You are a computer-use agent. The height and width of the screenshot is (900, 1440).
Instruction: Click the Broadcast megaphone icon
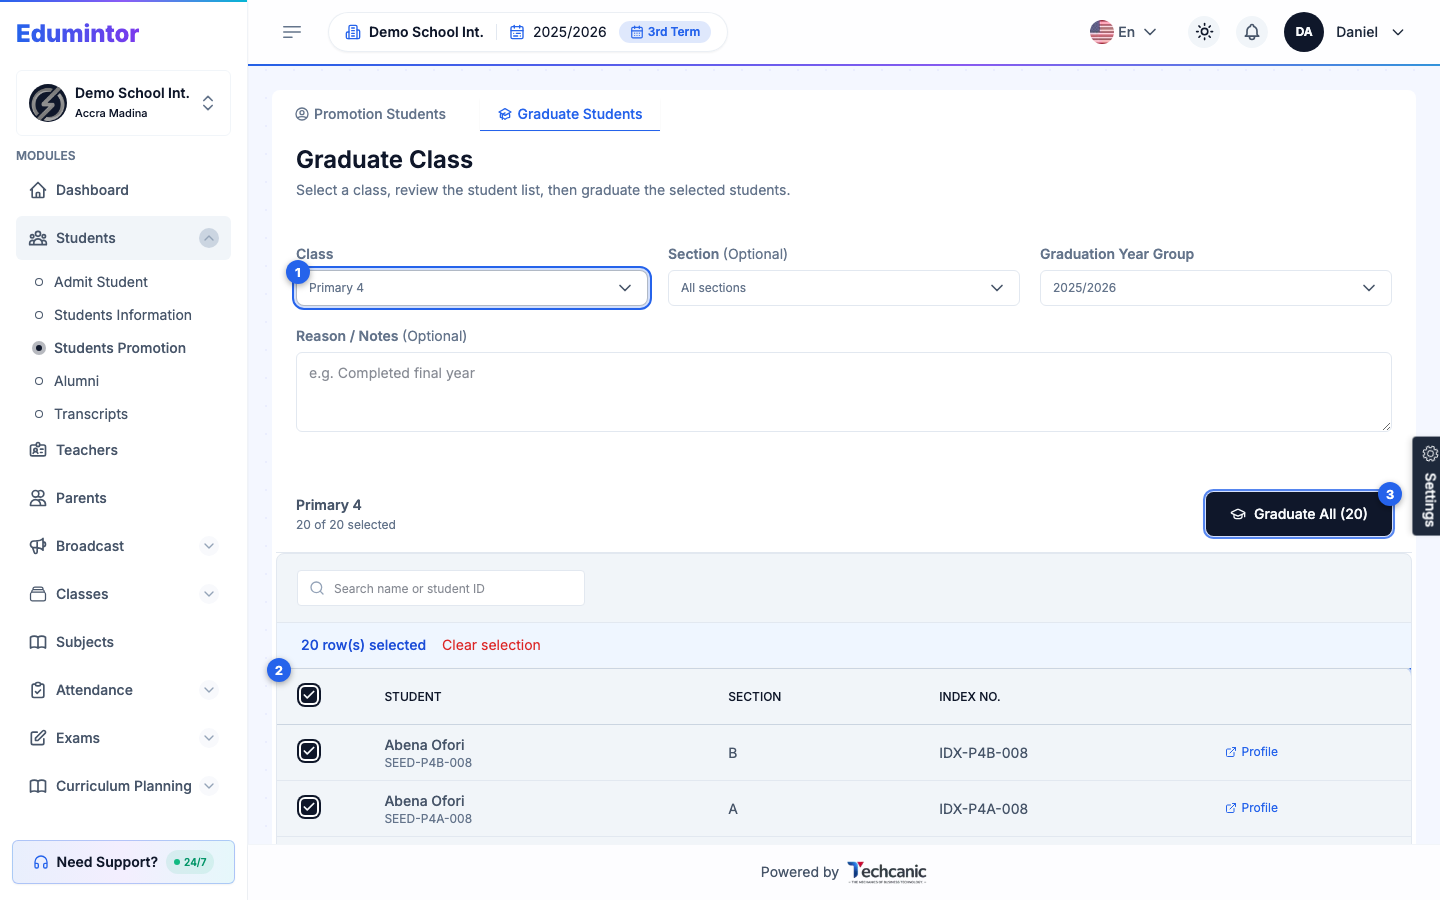[x=38, y=546]
